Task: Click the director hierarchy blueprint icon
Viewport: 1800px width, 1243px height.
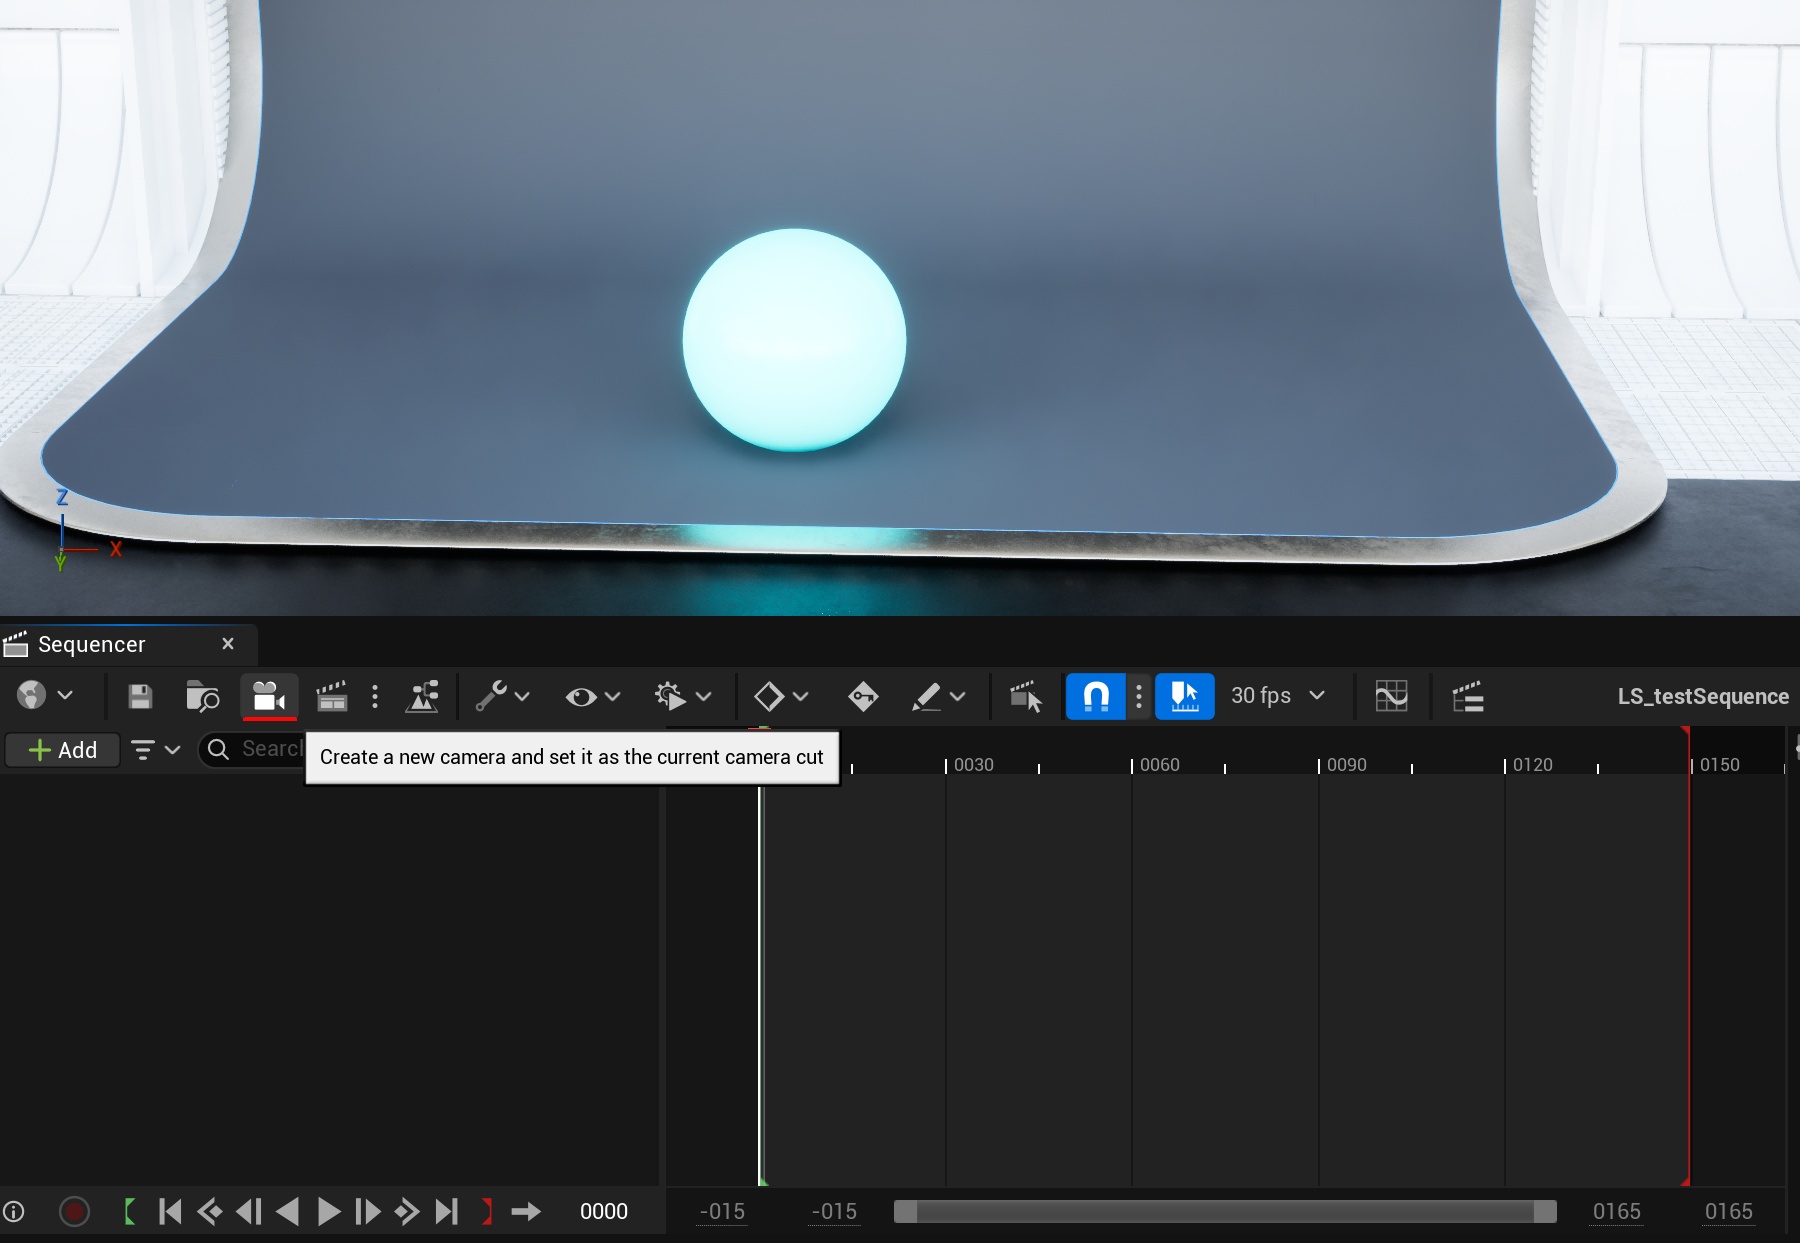Action: point(423,696)
